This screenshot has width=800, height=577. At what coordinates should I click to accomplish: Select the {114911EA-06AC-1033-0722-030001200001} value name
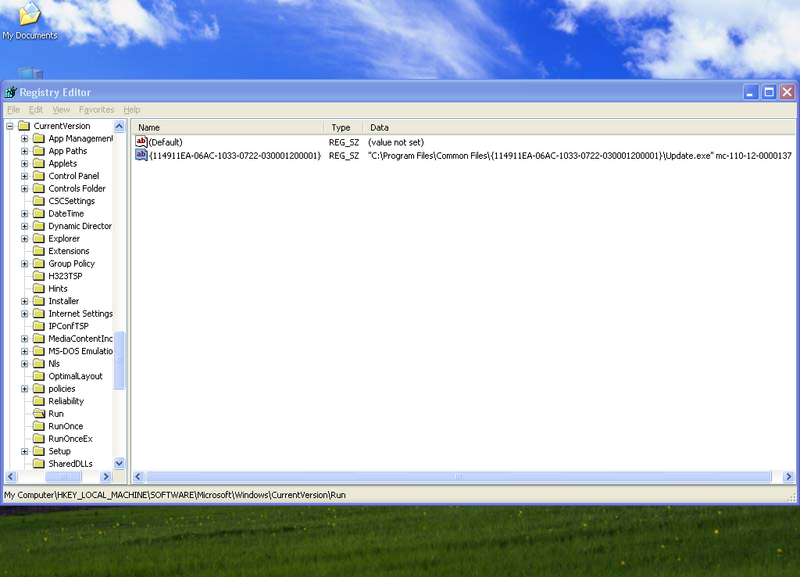pos(235,156)
